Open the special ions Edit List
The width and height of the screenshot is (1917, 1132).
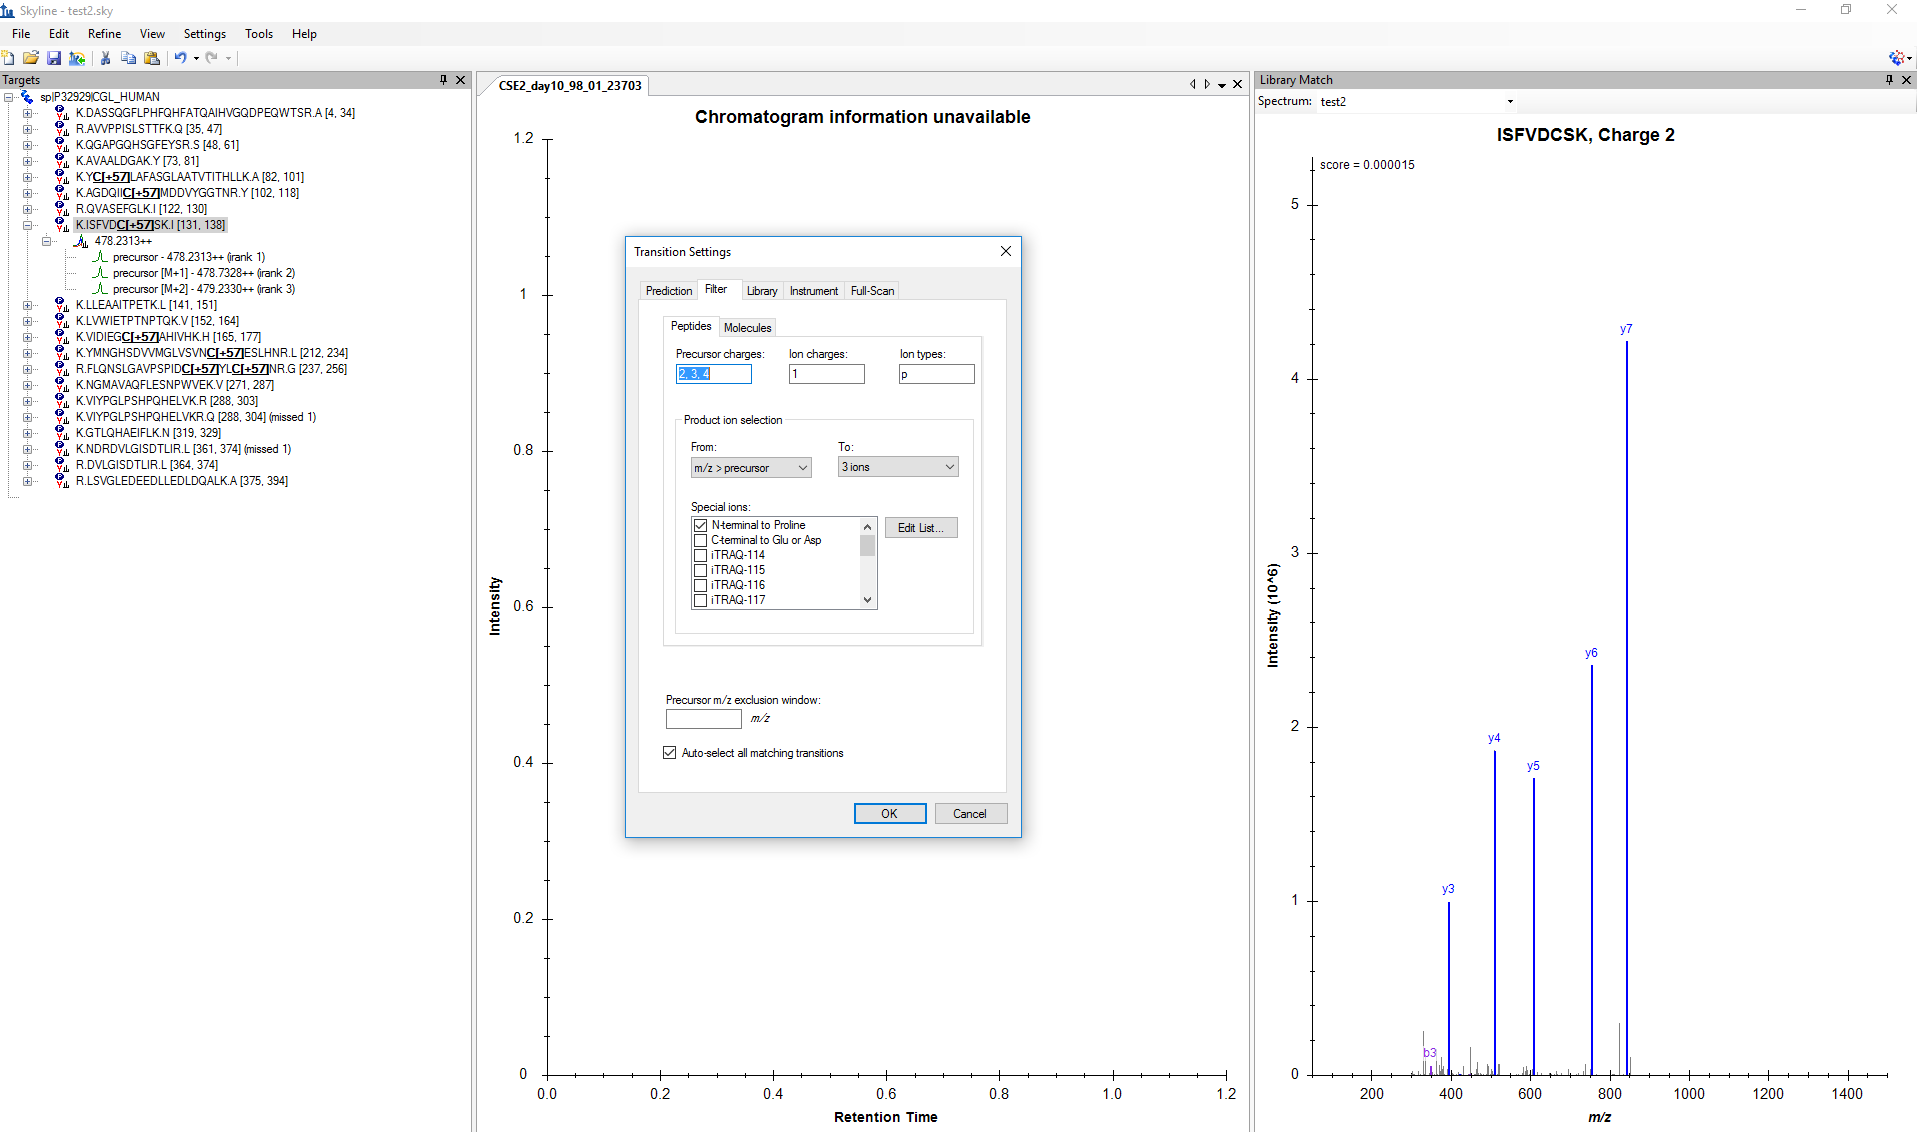920,528
